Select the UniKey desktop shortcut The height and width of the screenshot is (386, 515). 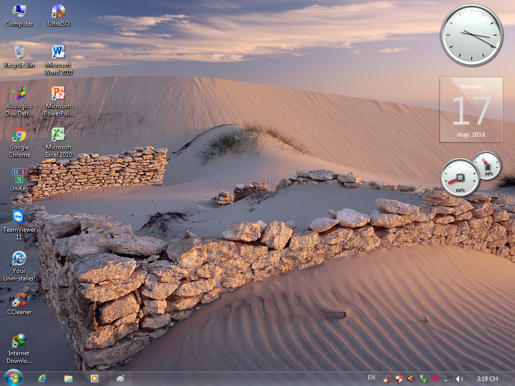[x=19, y=180]
